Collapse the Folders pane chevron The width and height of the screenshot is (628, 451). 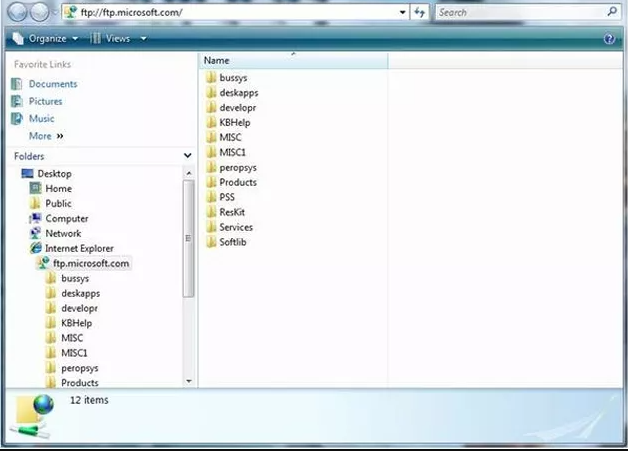187,155
